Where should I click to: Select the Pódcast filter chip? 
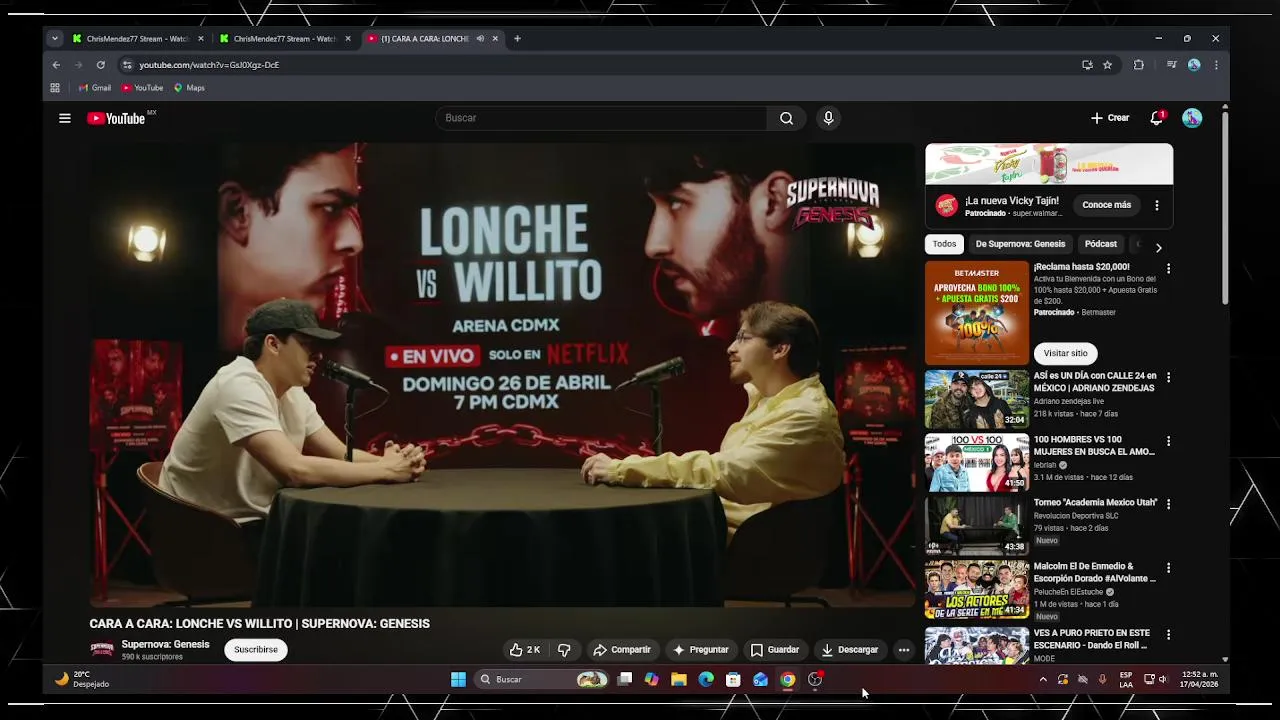pos(1100,244)
